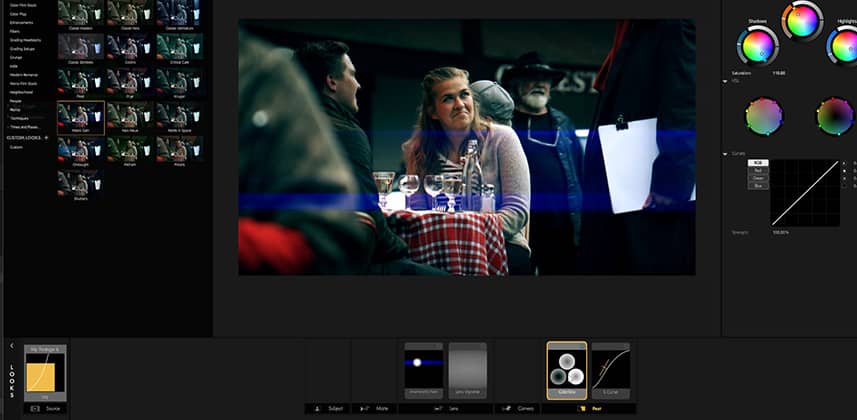Select the Blue curve channel
857x420 pixels.
pyautogui.click(x=758, y=186)
